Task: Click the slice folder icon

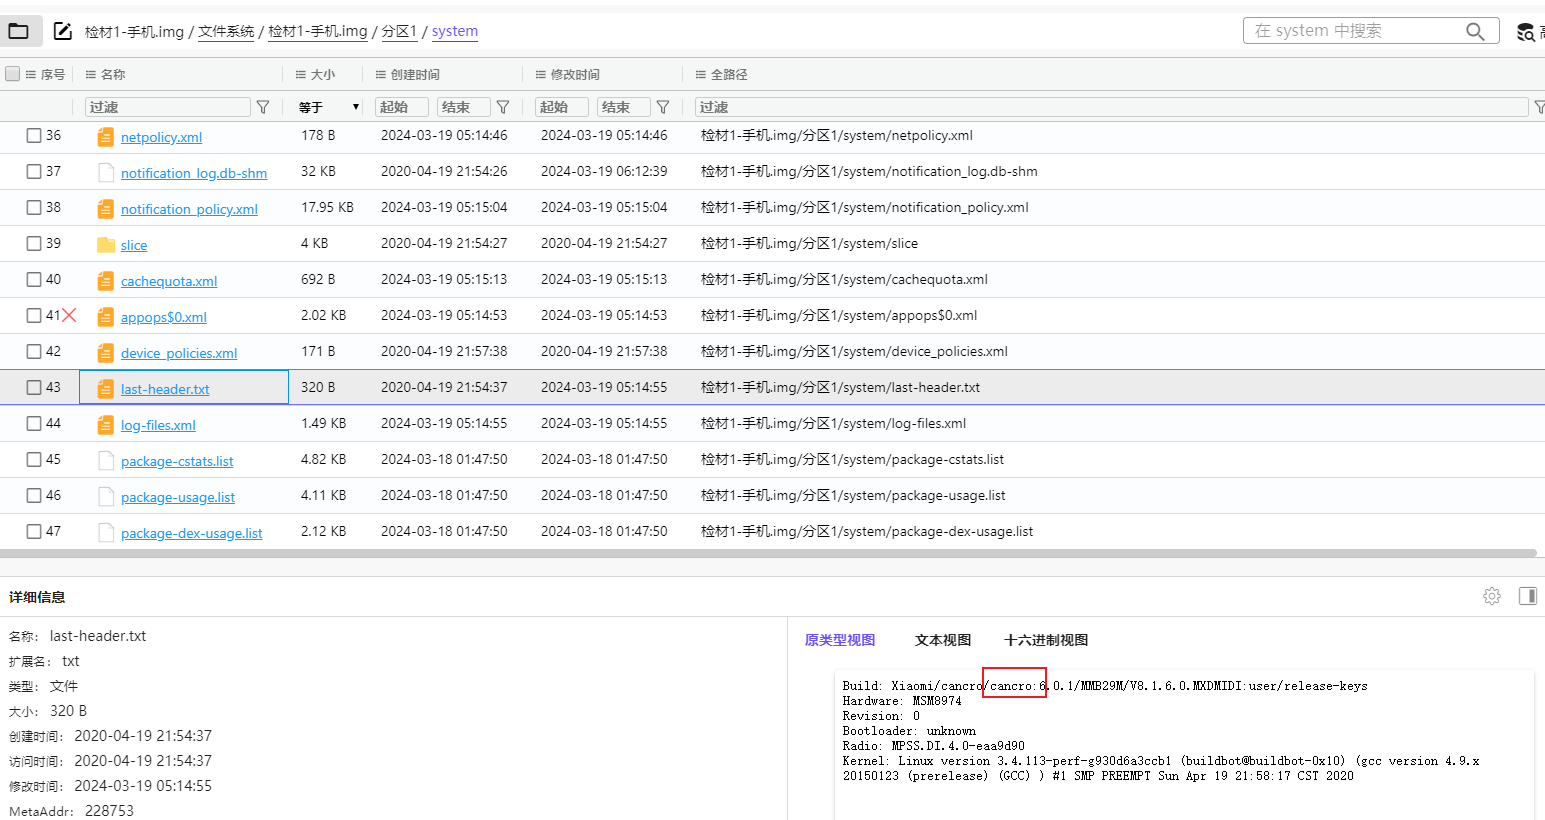Action: click(105, 245)
